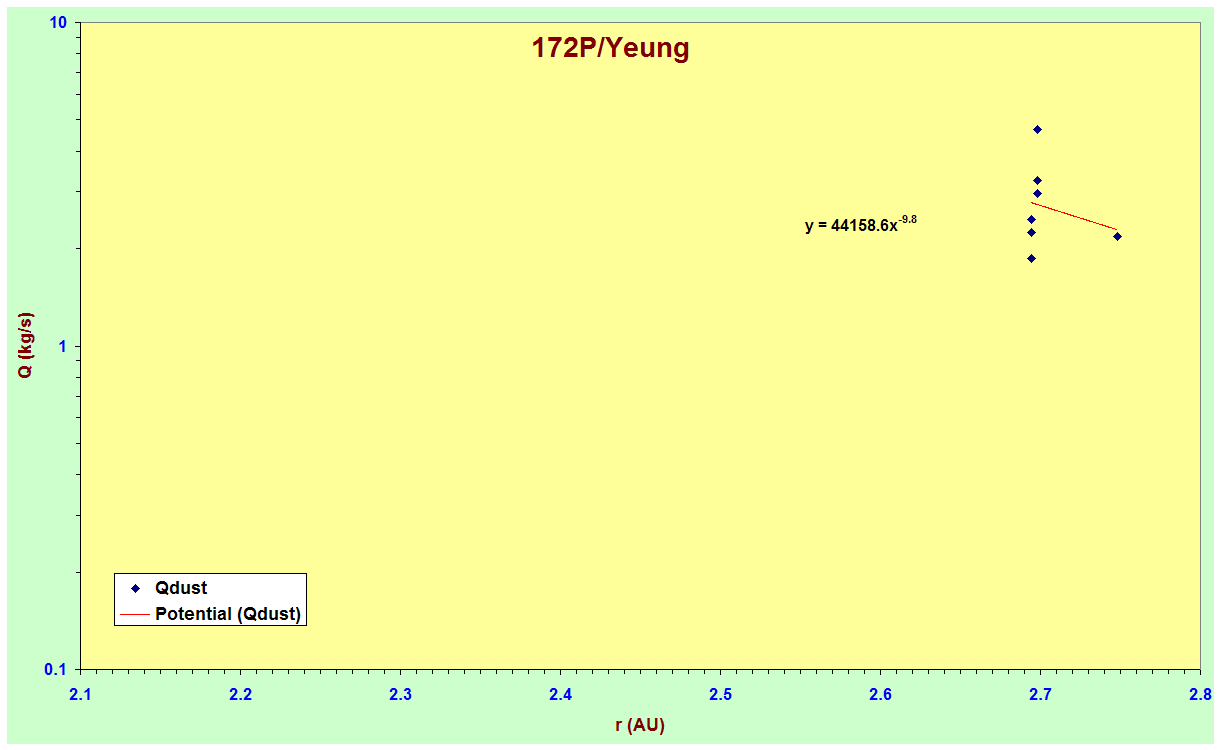Click the blue diamond marker in legend
Screen dimensions: 1221x750
pos(135,588)
